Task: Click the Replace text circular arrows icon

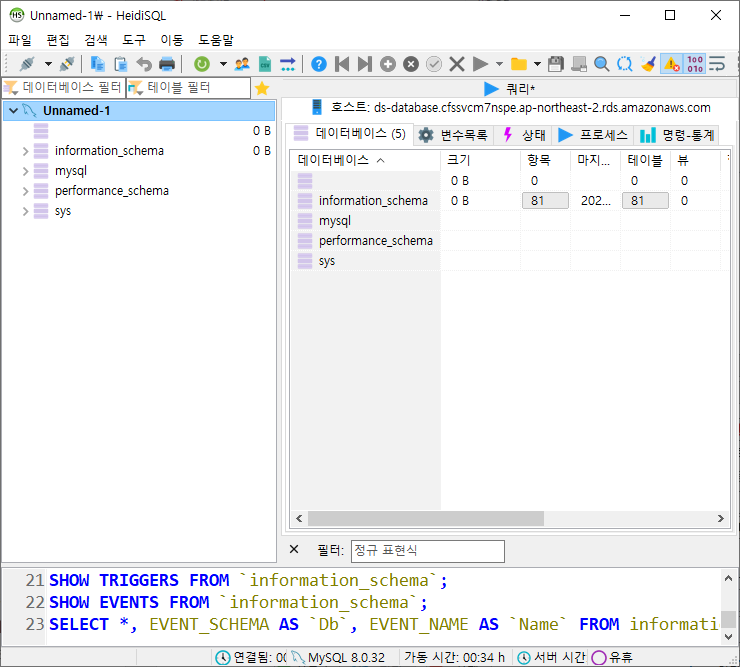Action: 625,63
